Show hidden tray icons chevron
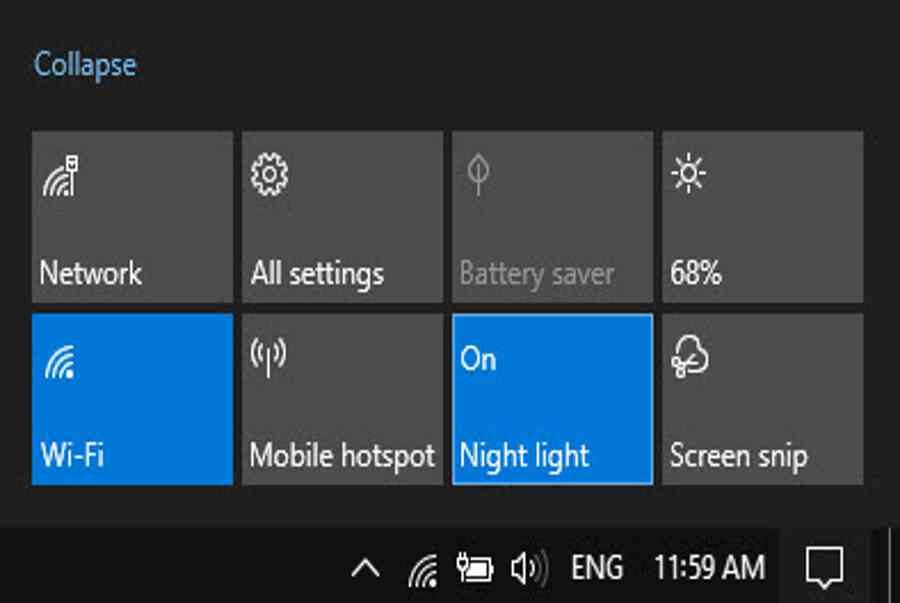900x603 pixels. [x=365, y=569]
